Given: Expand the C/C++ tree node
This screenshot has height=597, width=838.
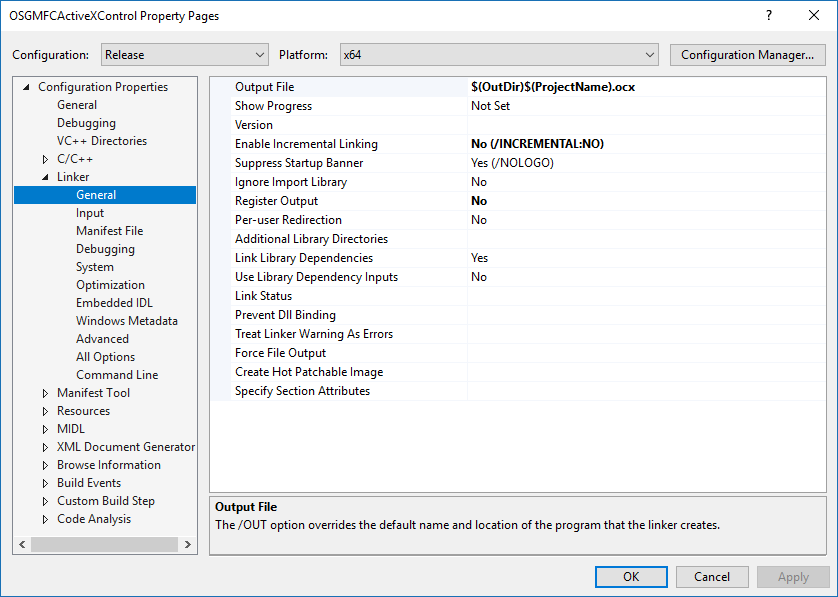Looking at the screenshot, I should tap(45, 159).
